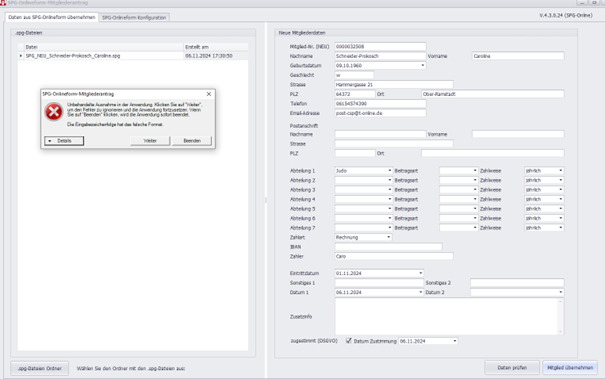Click Zahler field containing Caro
This screenshot has height=379, width=605.
tap(394, 256)
